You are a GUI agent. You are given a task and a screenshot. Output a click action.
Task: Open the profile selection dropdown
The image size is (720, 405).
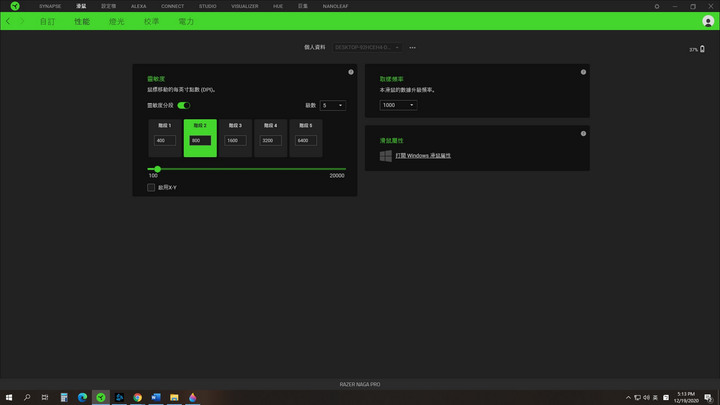click(x=367, y=47)
